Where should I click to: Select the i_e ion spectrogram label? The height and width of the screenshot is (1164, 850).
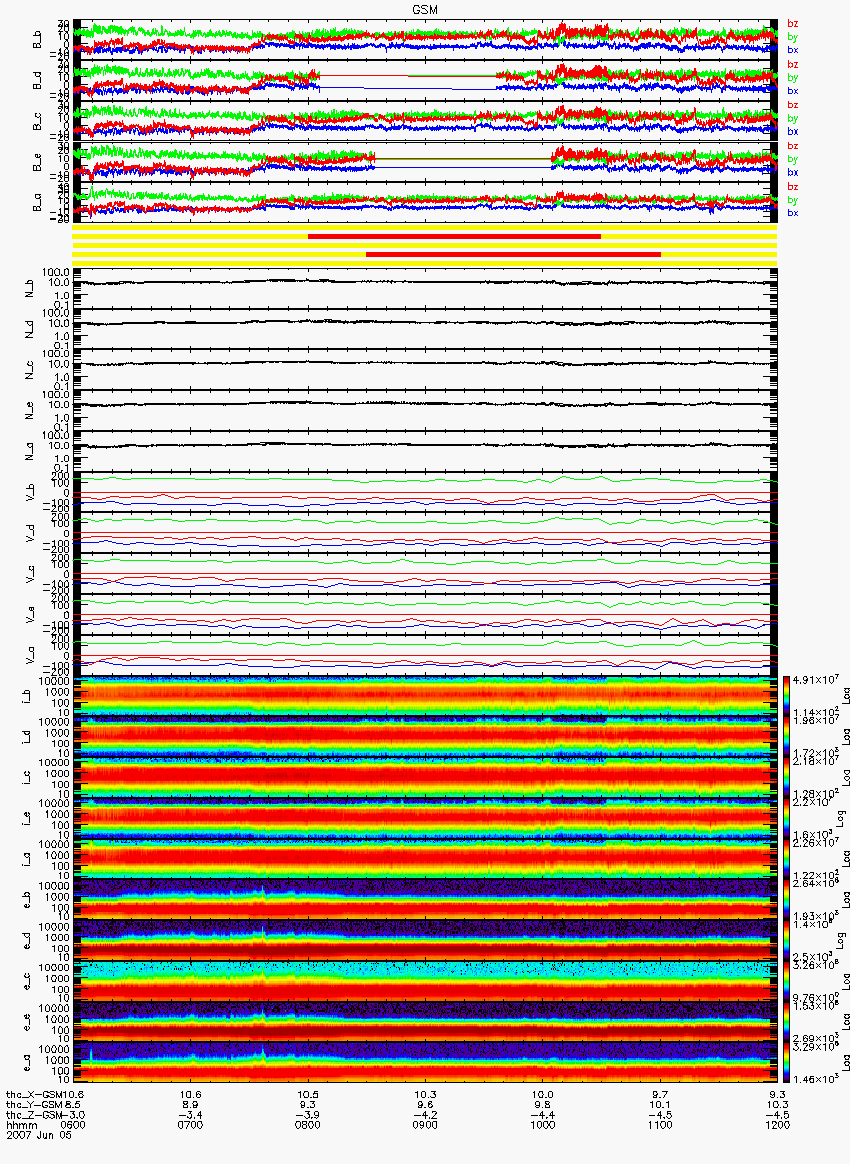tap(27, 820)
